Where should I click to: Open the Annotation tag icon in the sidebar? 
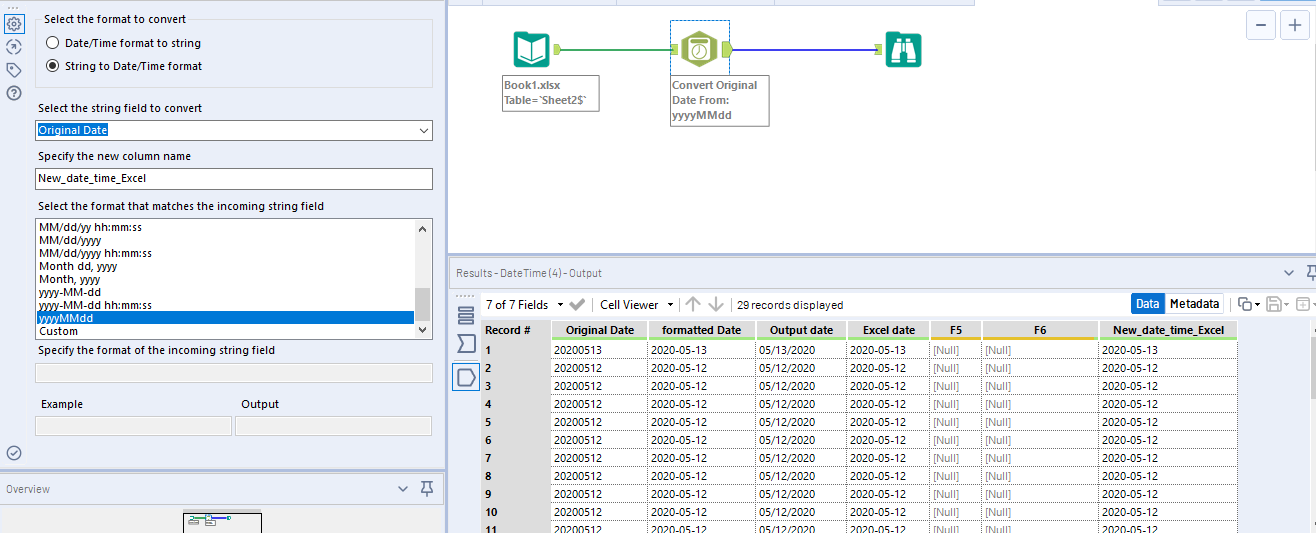coord(14,70)
